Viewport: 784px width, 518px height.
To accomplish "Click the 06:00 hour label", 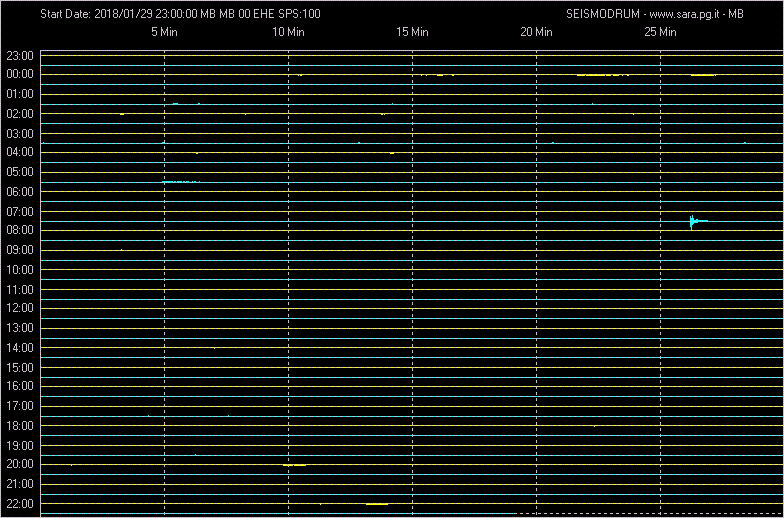I will (x=20, y=192).
